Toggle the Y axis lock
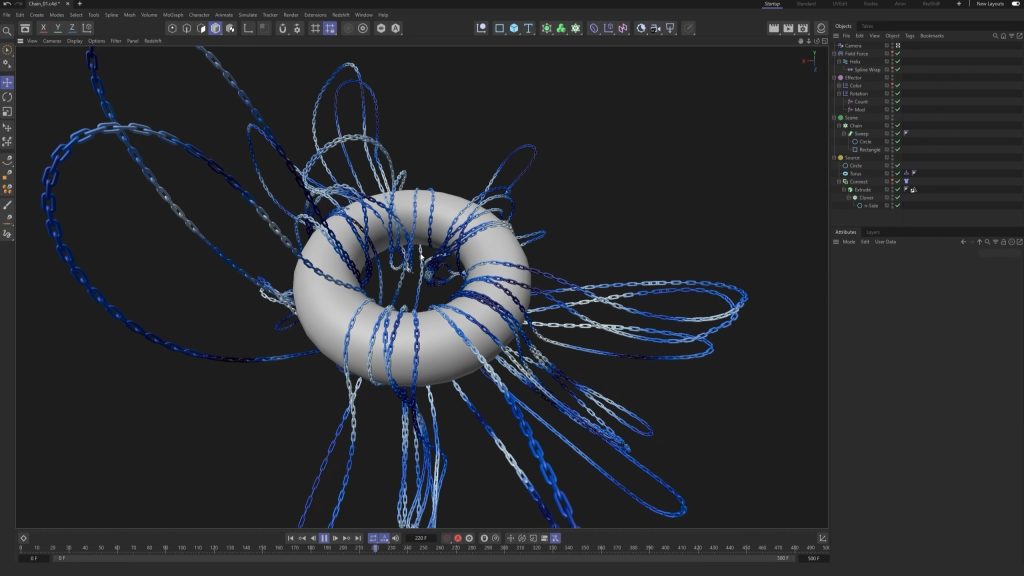 [x=57, y=28]
